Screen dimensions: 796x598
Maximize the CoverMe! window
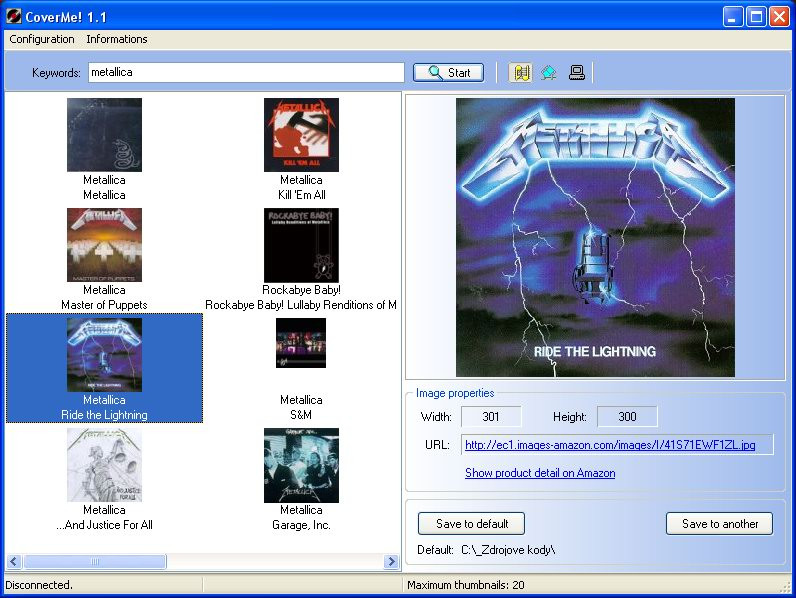tap(756, 17)
